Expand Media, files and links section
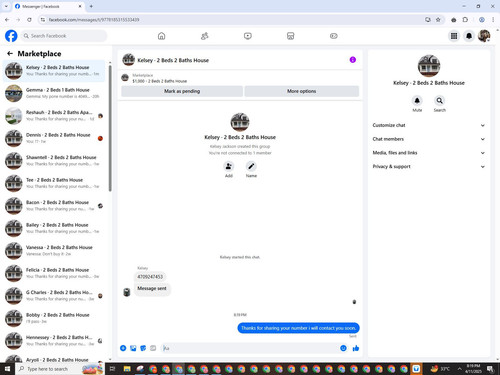500x375 pixels. coord(429,153)
